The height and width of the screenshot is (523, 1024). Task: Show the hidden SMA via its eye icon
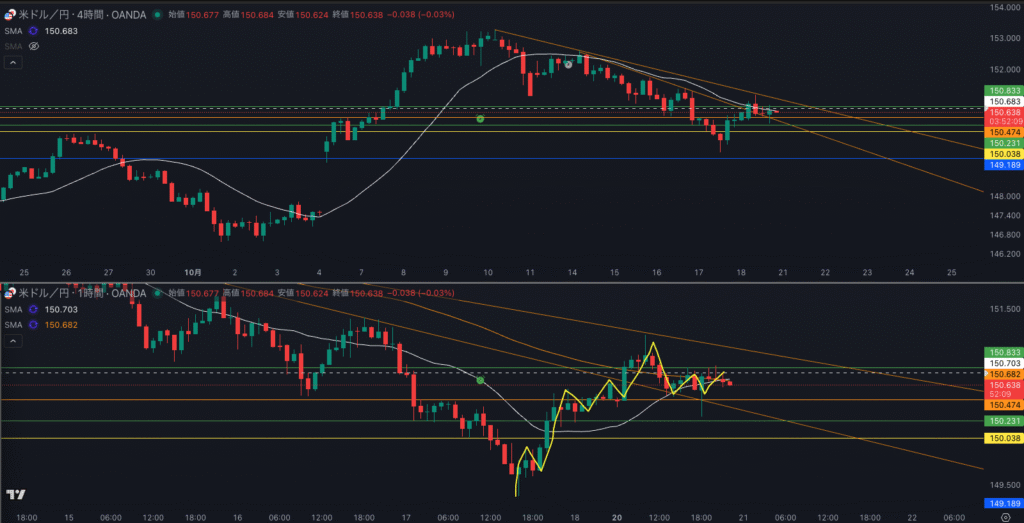pyautogui.click(x=34, y=46)
